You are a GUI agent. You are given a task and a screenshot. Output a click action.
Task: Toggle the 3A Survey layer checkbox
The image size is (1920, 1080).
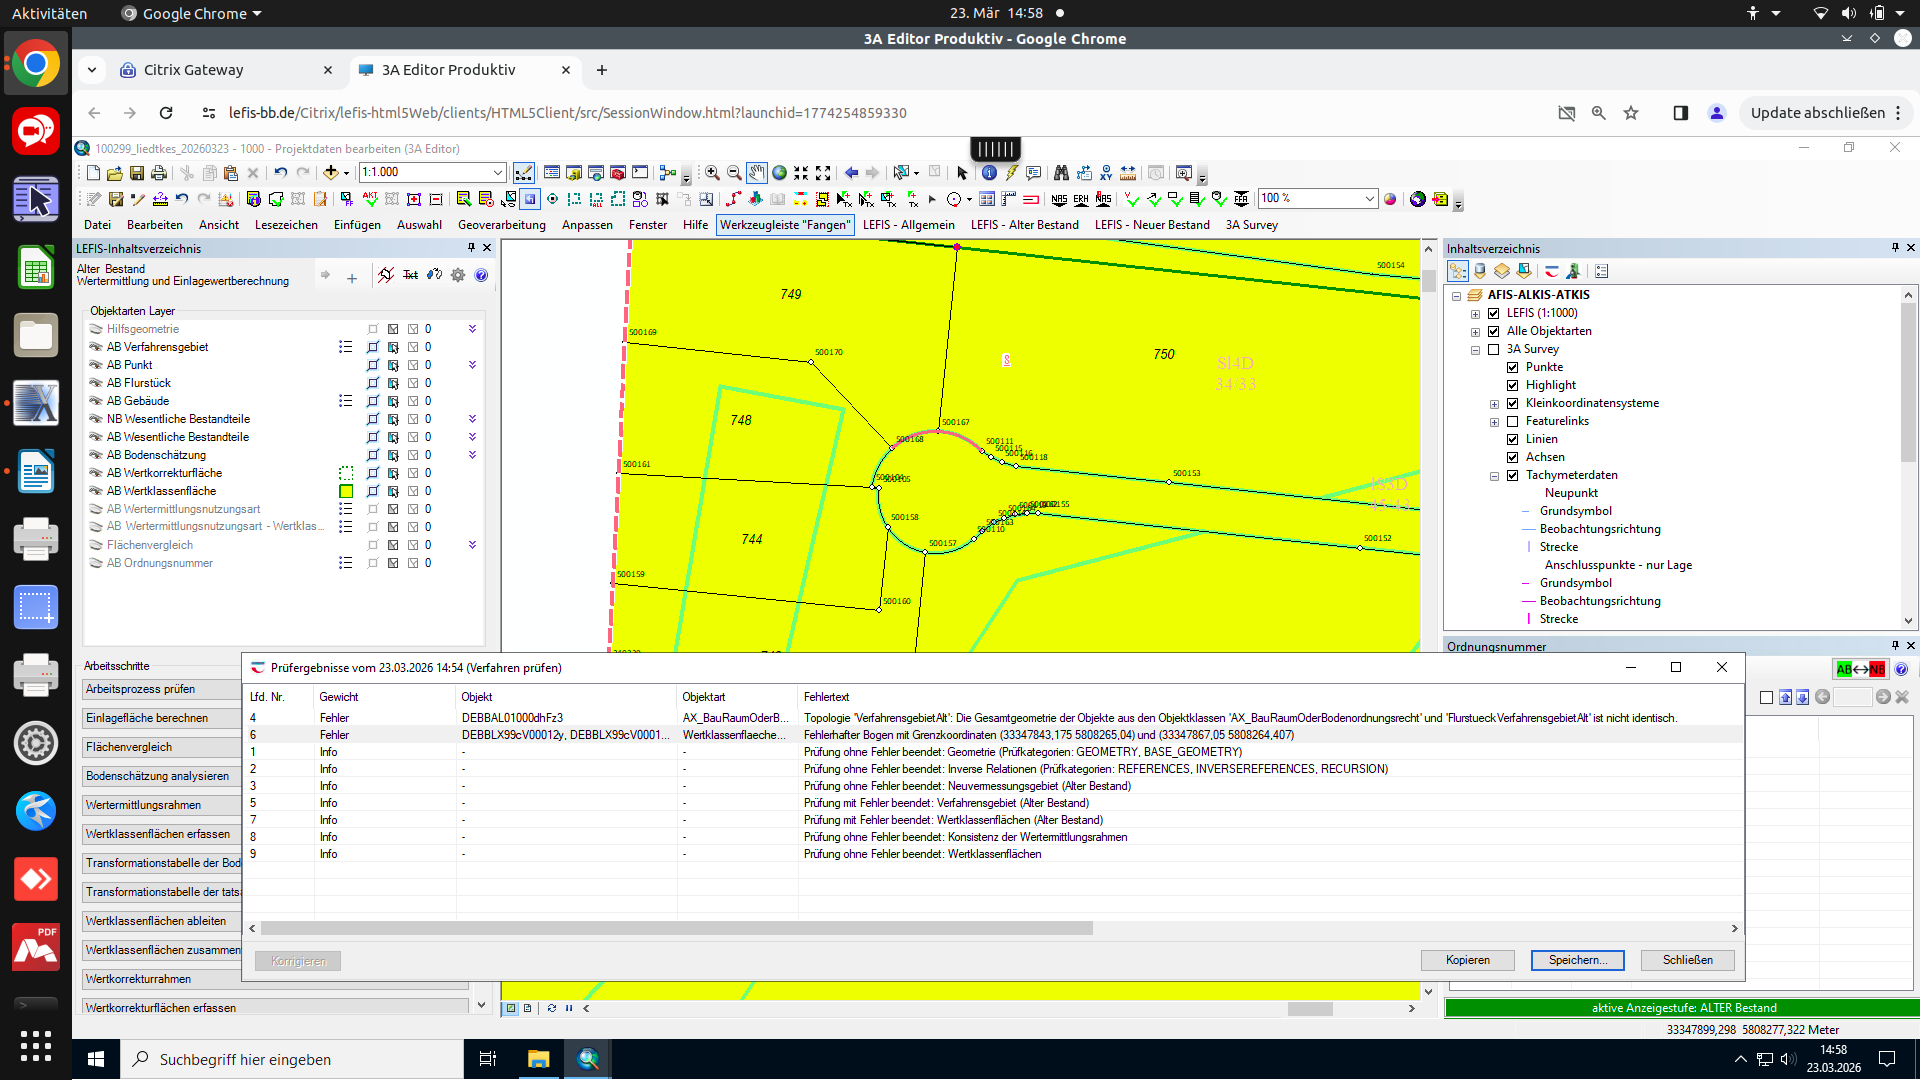point(1494,349)
